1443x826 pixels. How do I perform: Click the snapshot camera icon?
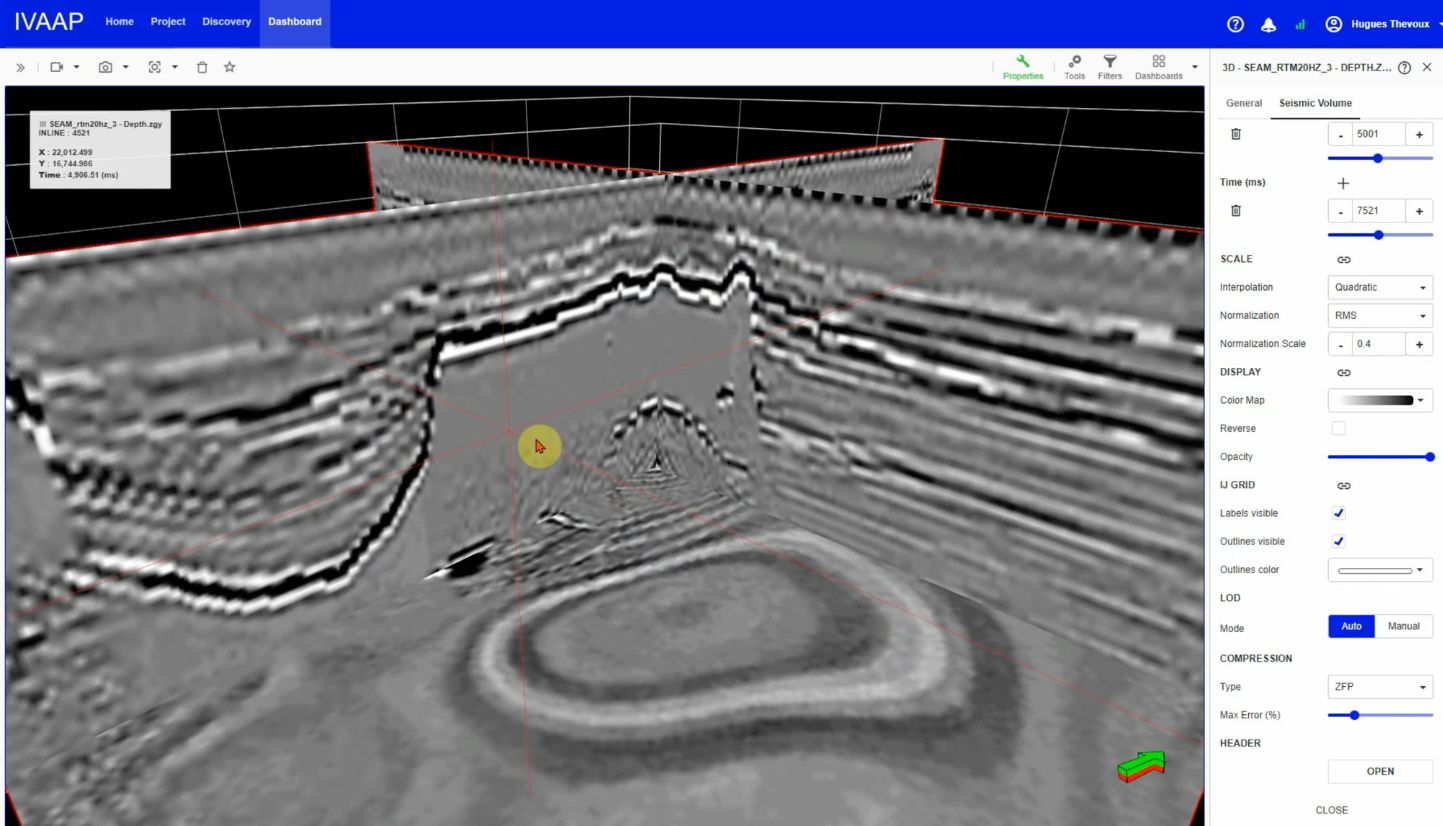(x=105, y=67)
